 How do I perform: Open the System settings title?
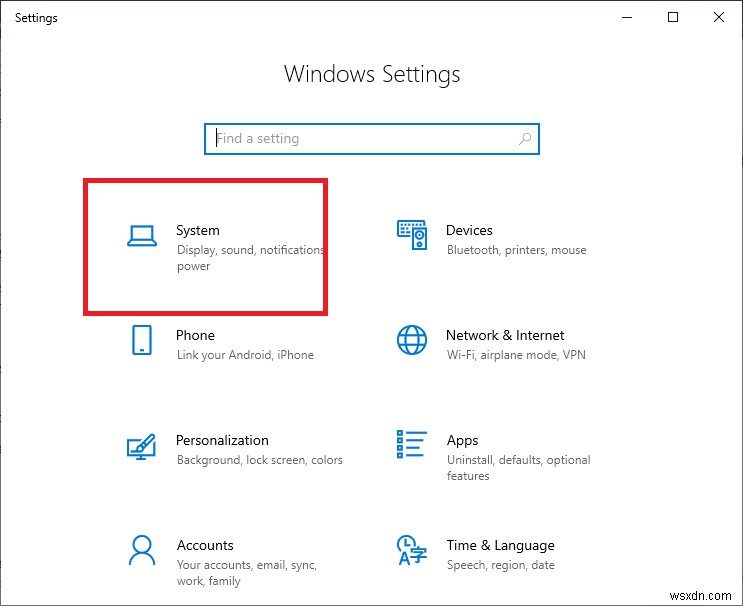(x=198, y=231)
